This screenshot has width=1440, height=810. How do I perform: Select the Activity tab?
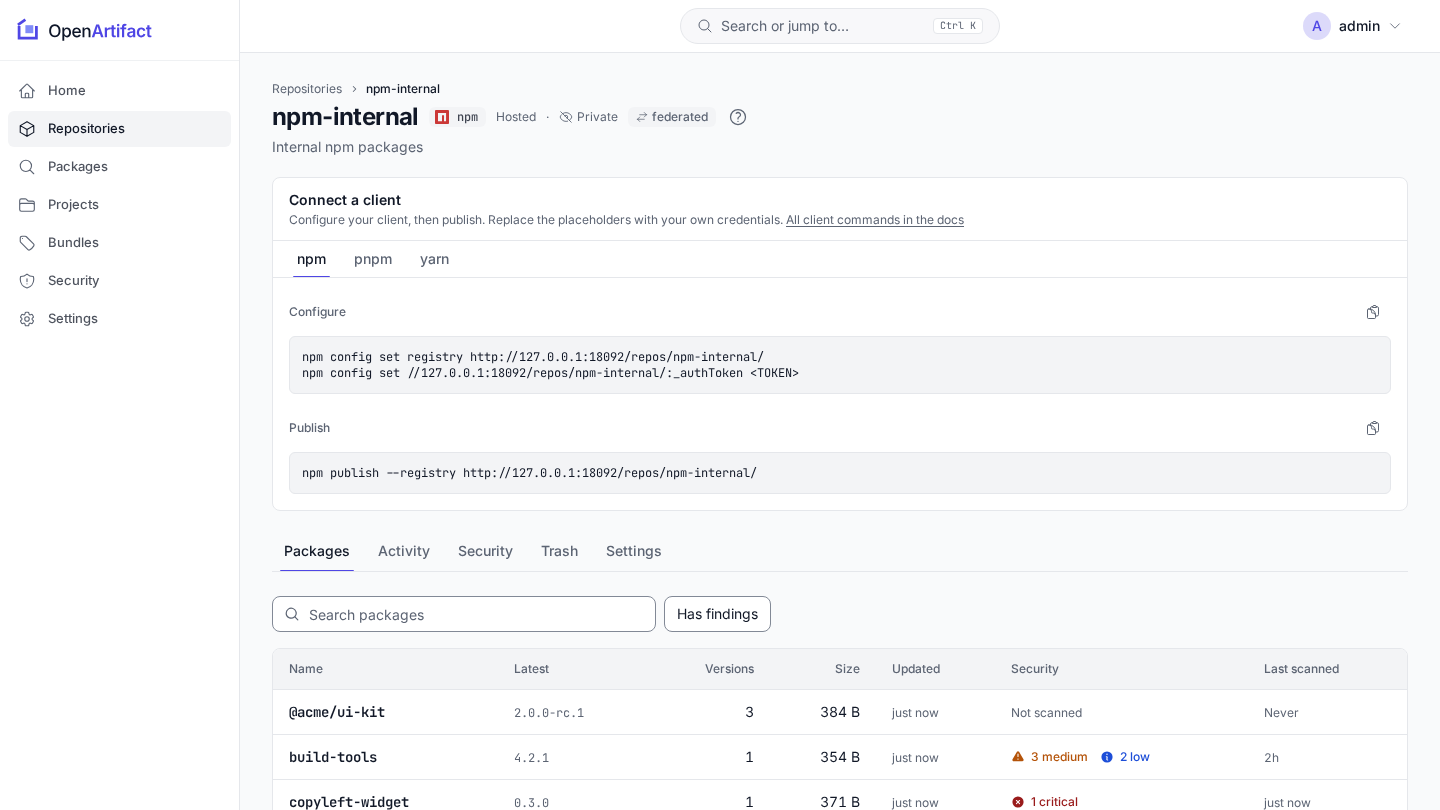point(404,551)
